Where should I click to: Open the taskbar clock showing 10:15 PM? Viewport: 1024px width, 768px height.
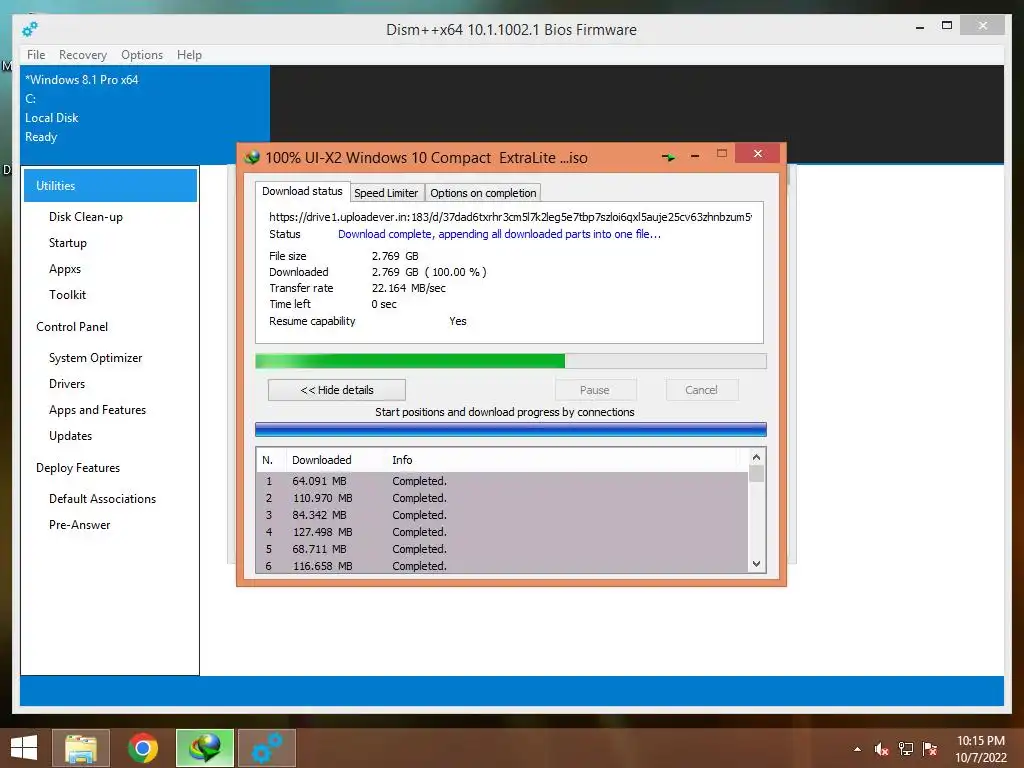980,749
